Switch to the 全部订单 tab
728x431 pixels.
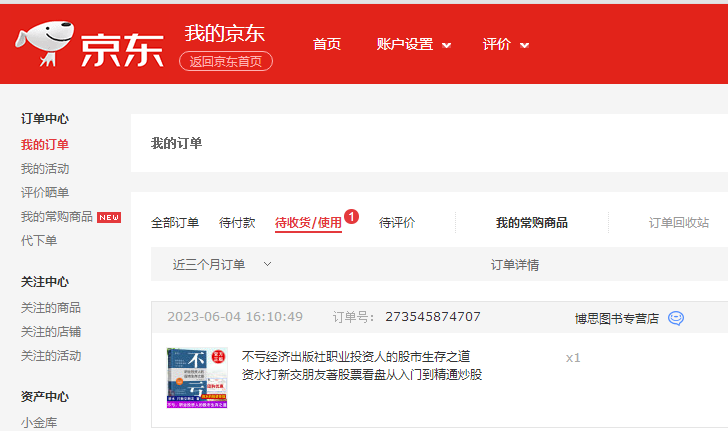(x=175, y=222)
